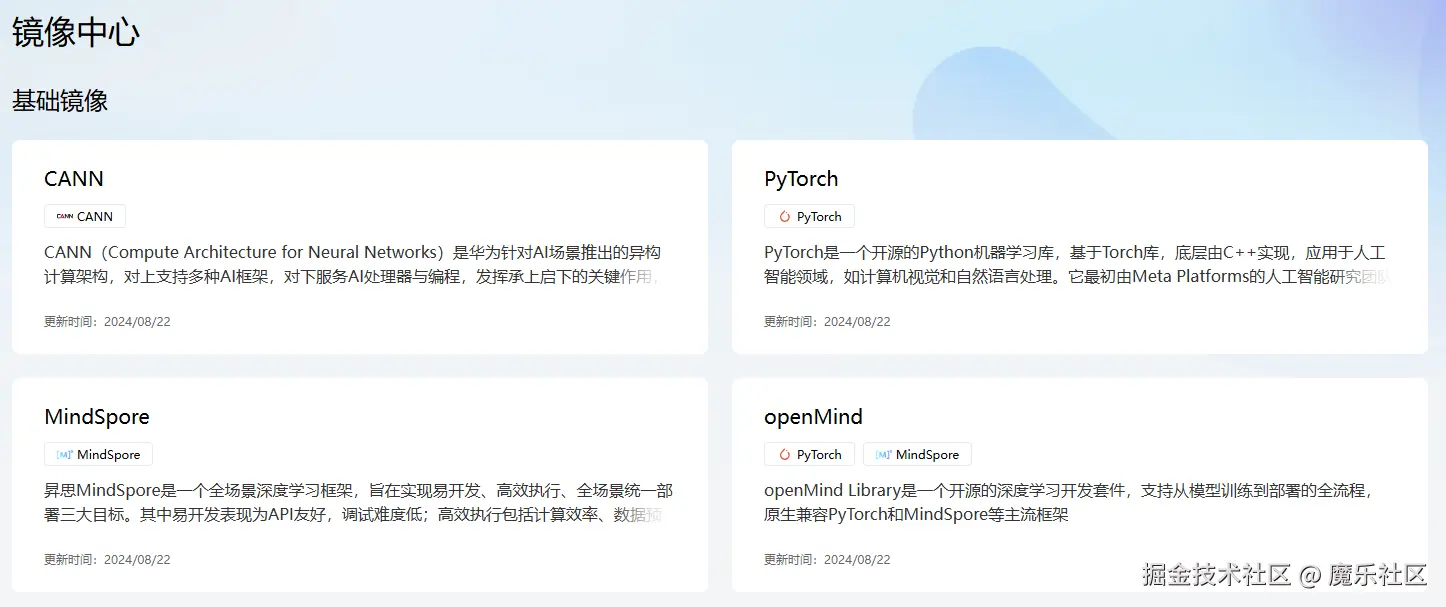Click the MindSpore logo icon in openMind card

tap(884, 454)
